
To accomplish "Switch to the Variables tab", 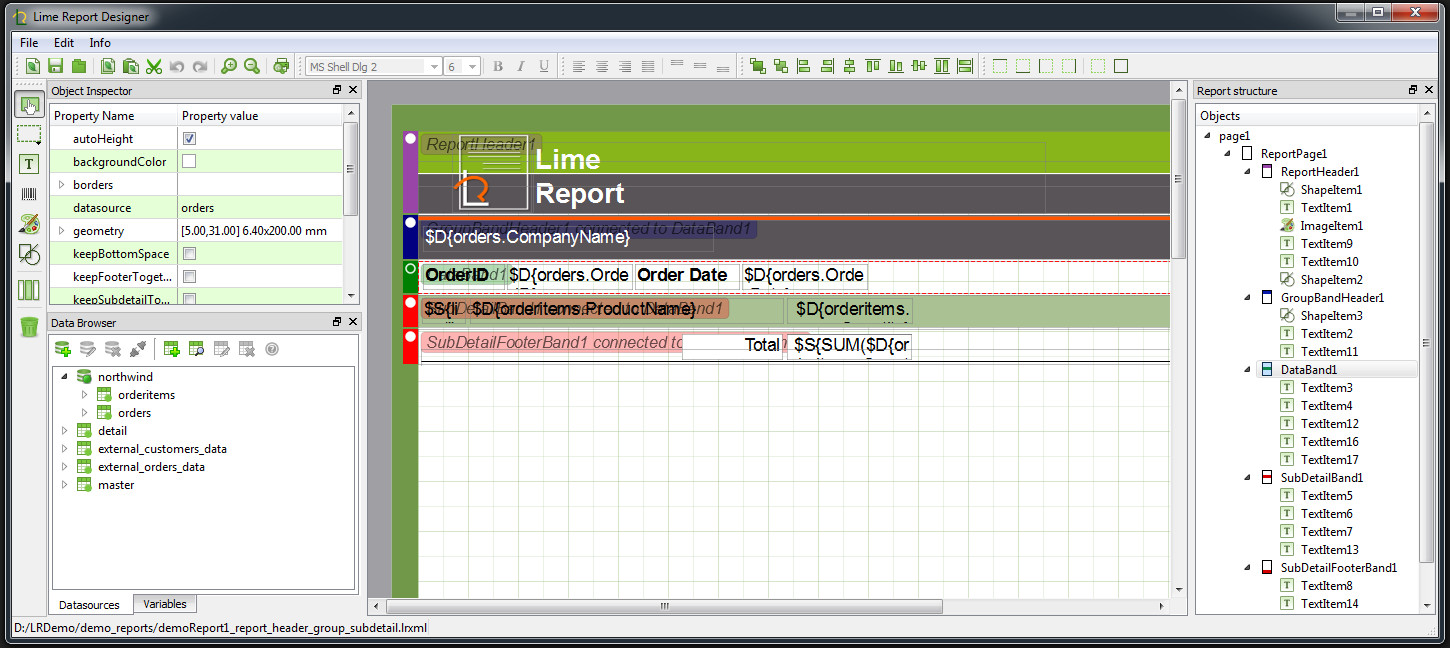I will pos(165,604).
